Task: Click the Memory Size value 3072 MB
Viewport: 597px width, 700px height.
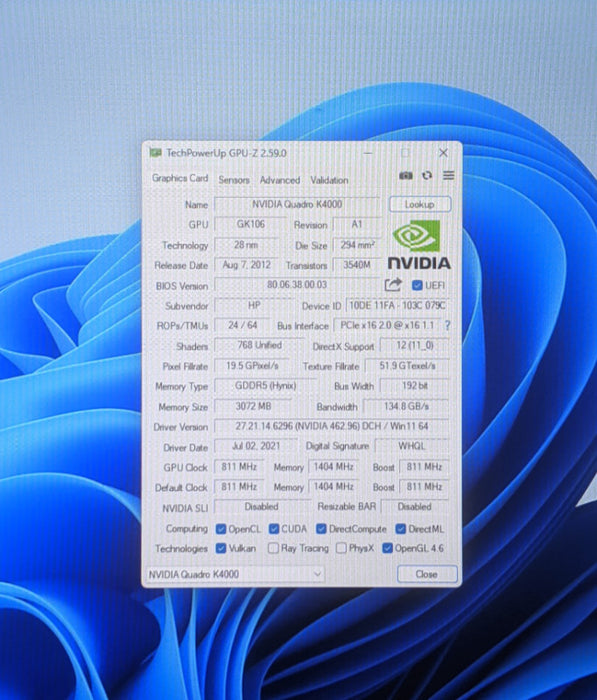Action: pos(254,406)
